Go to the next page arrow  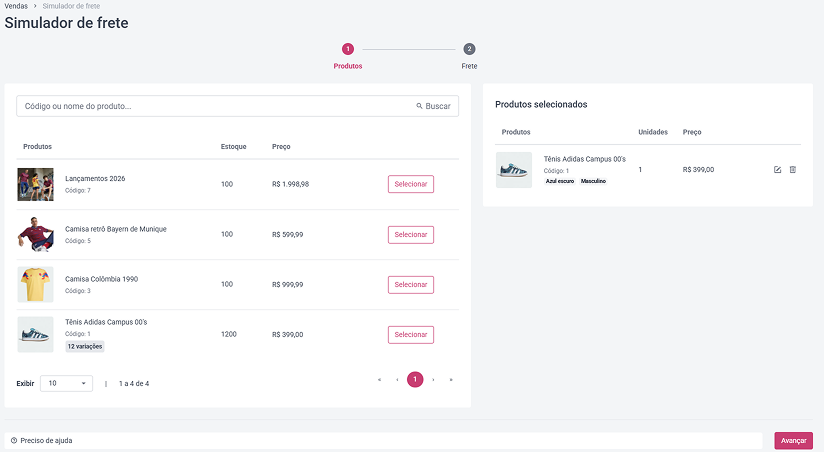433,379
